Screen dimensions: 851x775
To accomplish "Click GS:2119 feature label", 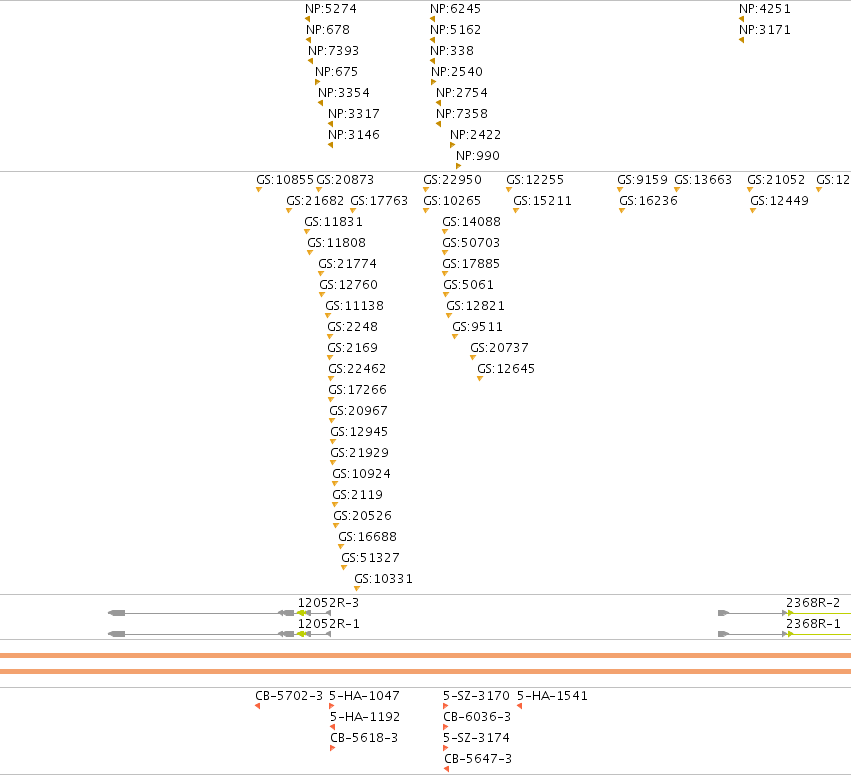I will 357,495.
